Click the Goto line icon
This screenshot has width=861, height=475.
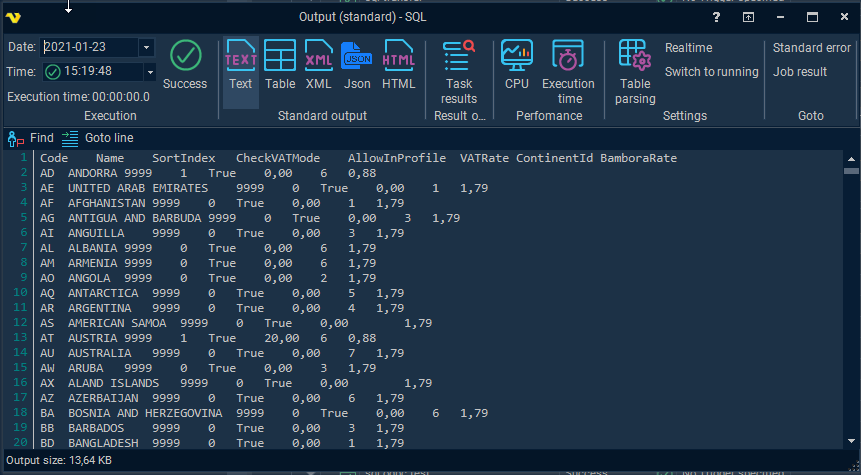(x=70, y=138)
